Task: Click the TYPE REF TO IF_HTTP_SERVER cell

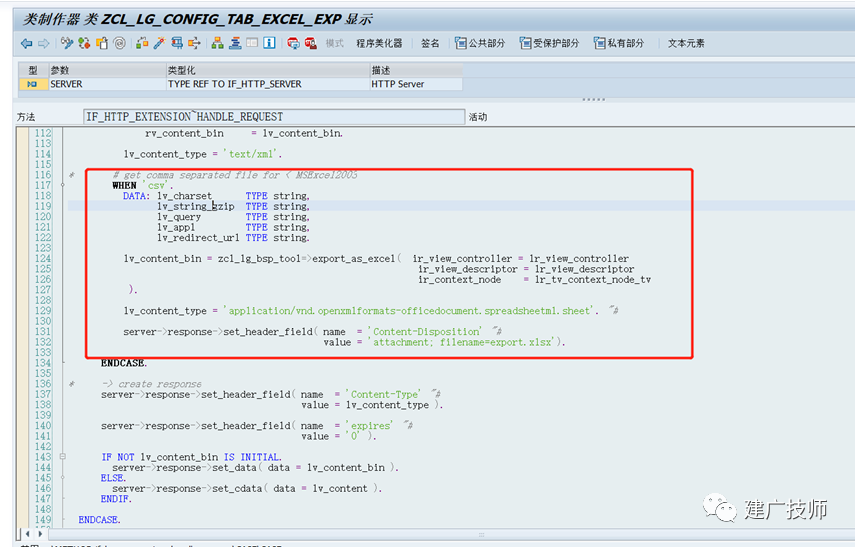Action: coord(268,84)
